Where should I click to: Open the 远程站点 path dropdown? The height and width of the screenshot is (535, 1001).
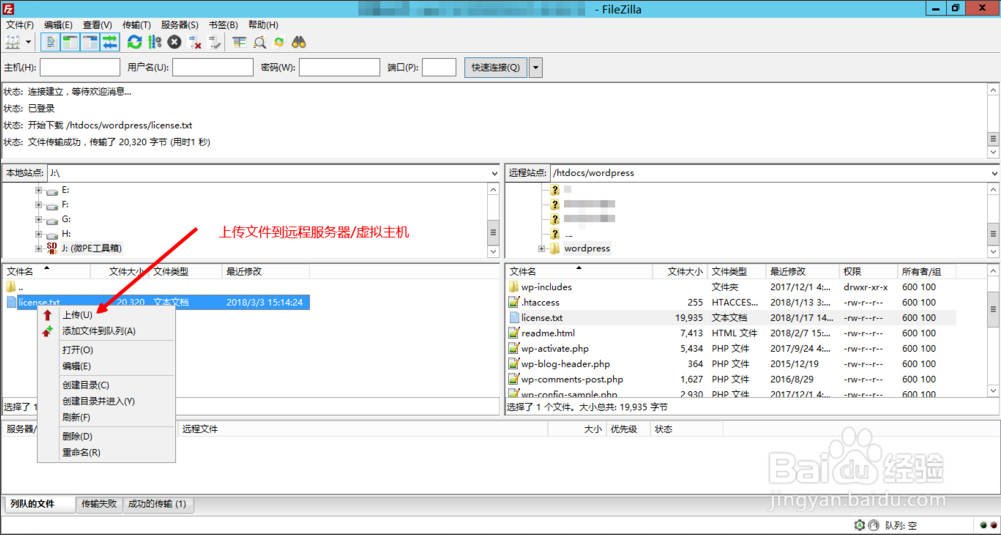pos(995,173)
